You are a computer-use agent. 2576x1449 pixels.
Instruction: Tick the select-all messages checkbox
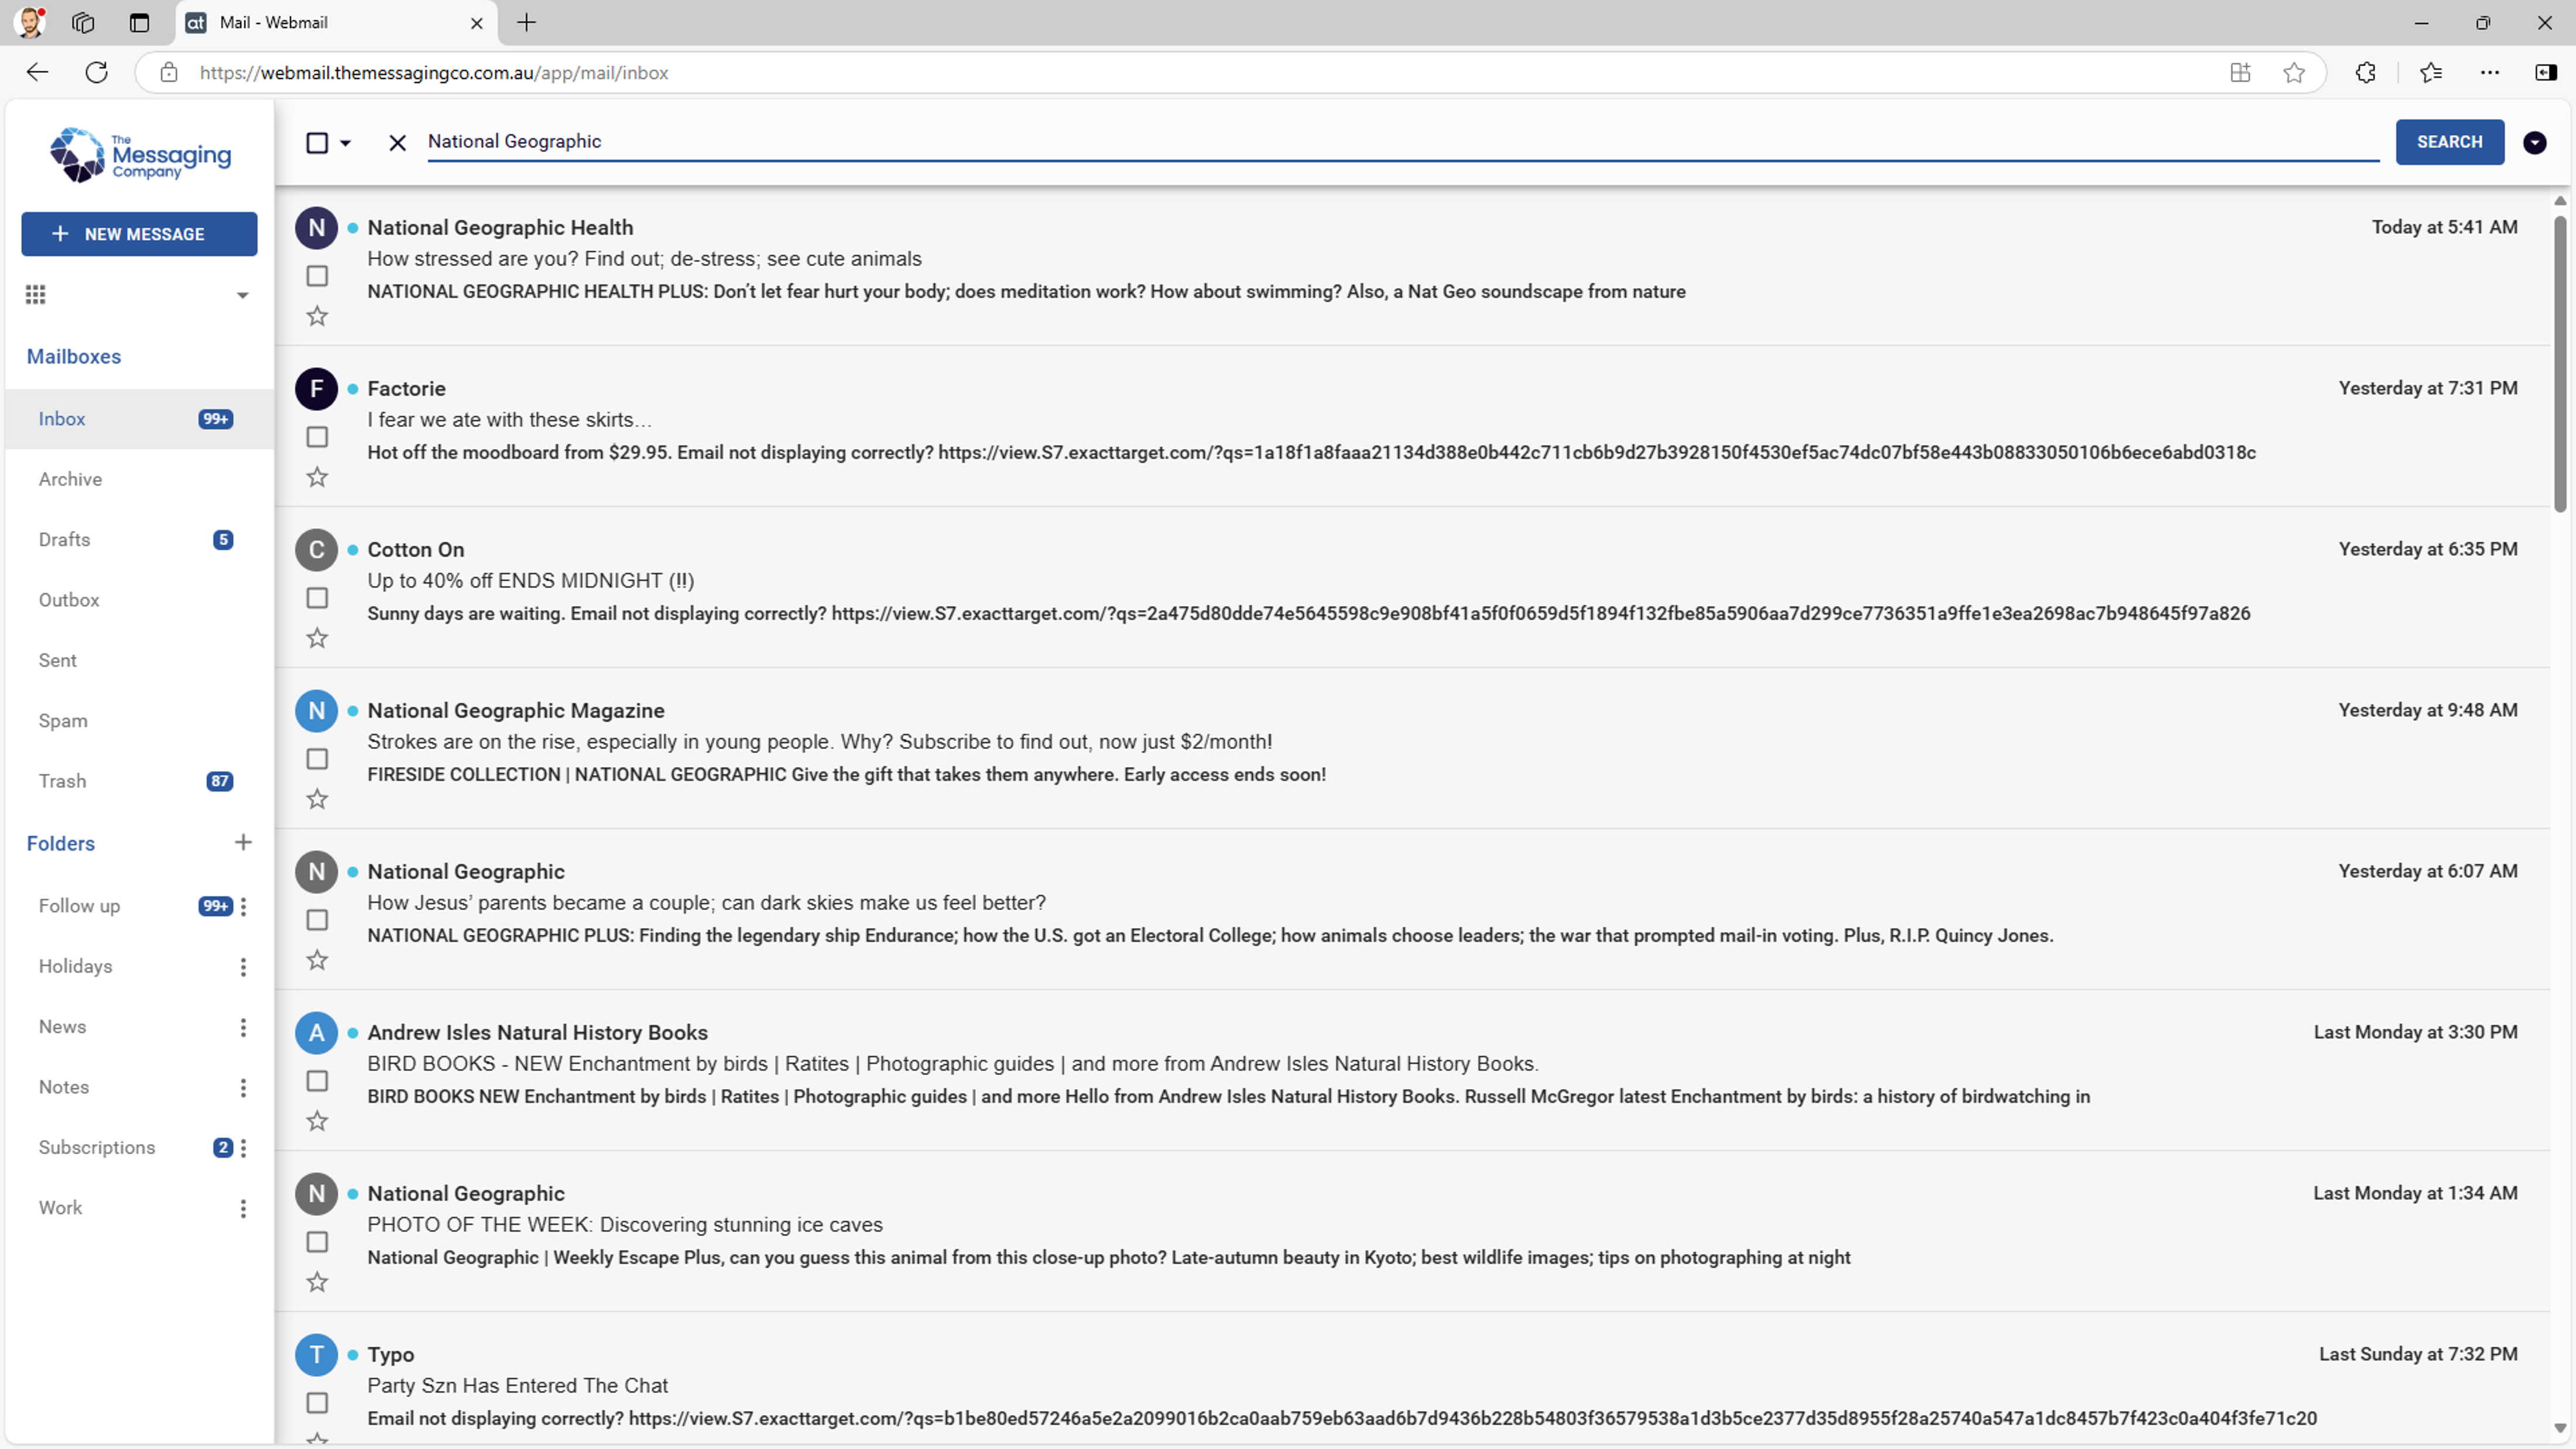pyautogui.click(x=317, y=143)
